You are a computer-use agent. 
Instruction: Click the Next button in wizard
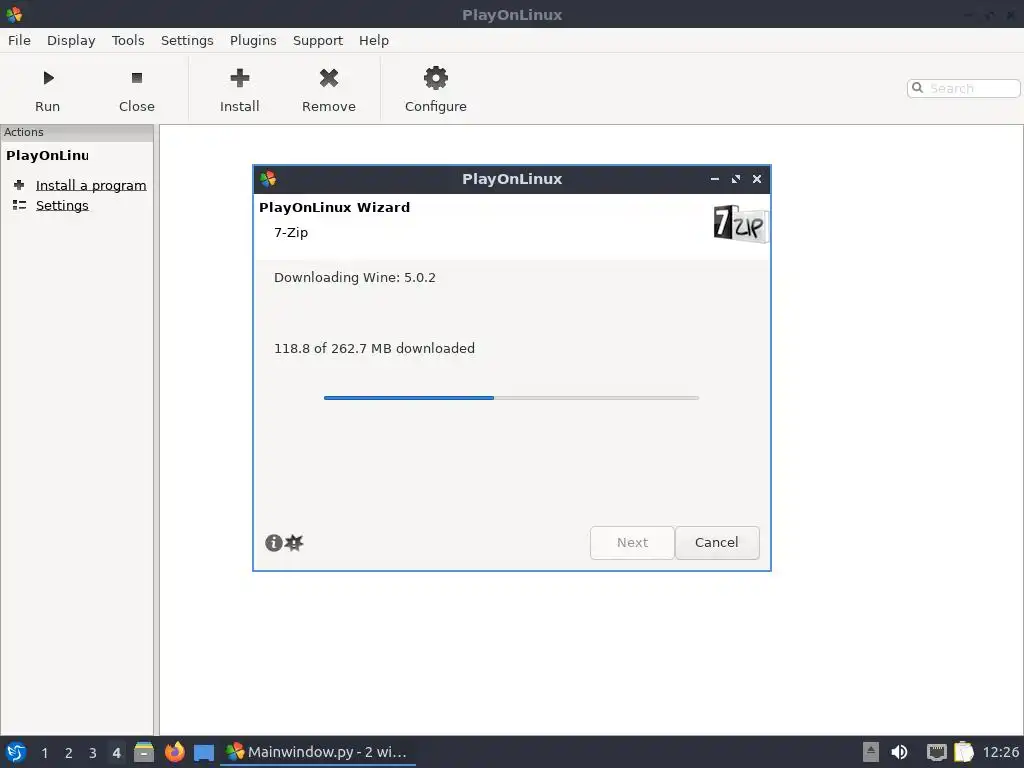pyautogui.click(x=632, y=543)
